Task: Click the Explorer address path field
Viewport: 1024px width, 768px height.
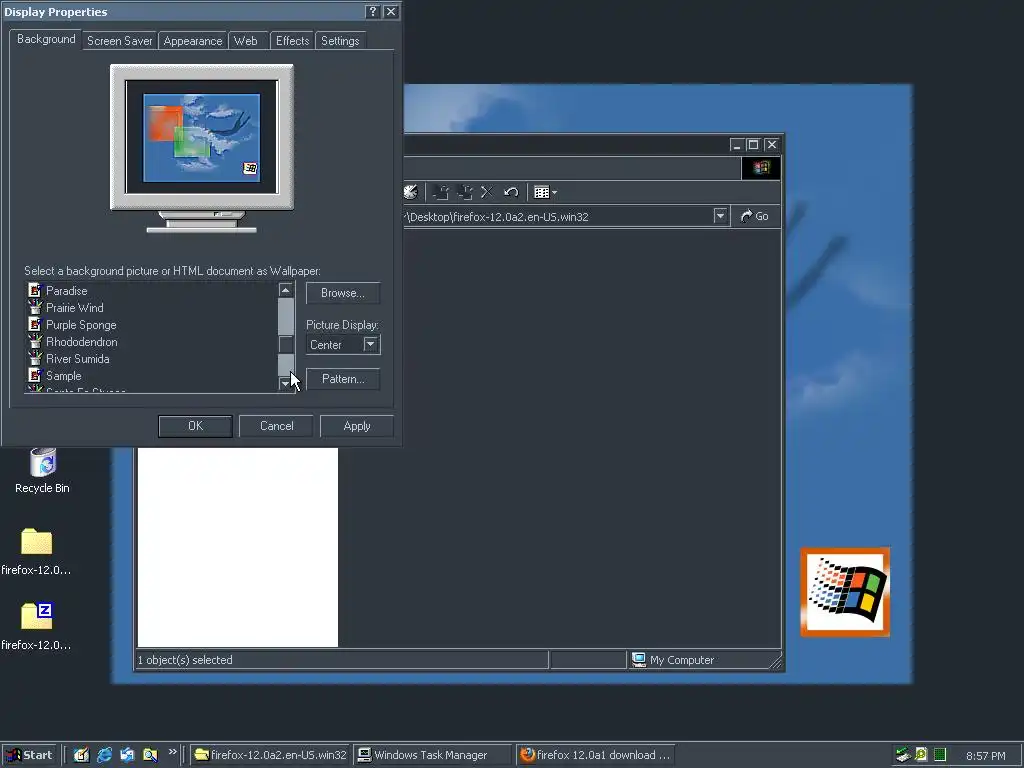Action: click(x=558, y=216)
